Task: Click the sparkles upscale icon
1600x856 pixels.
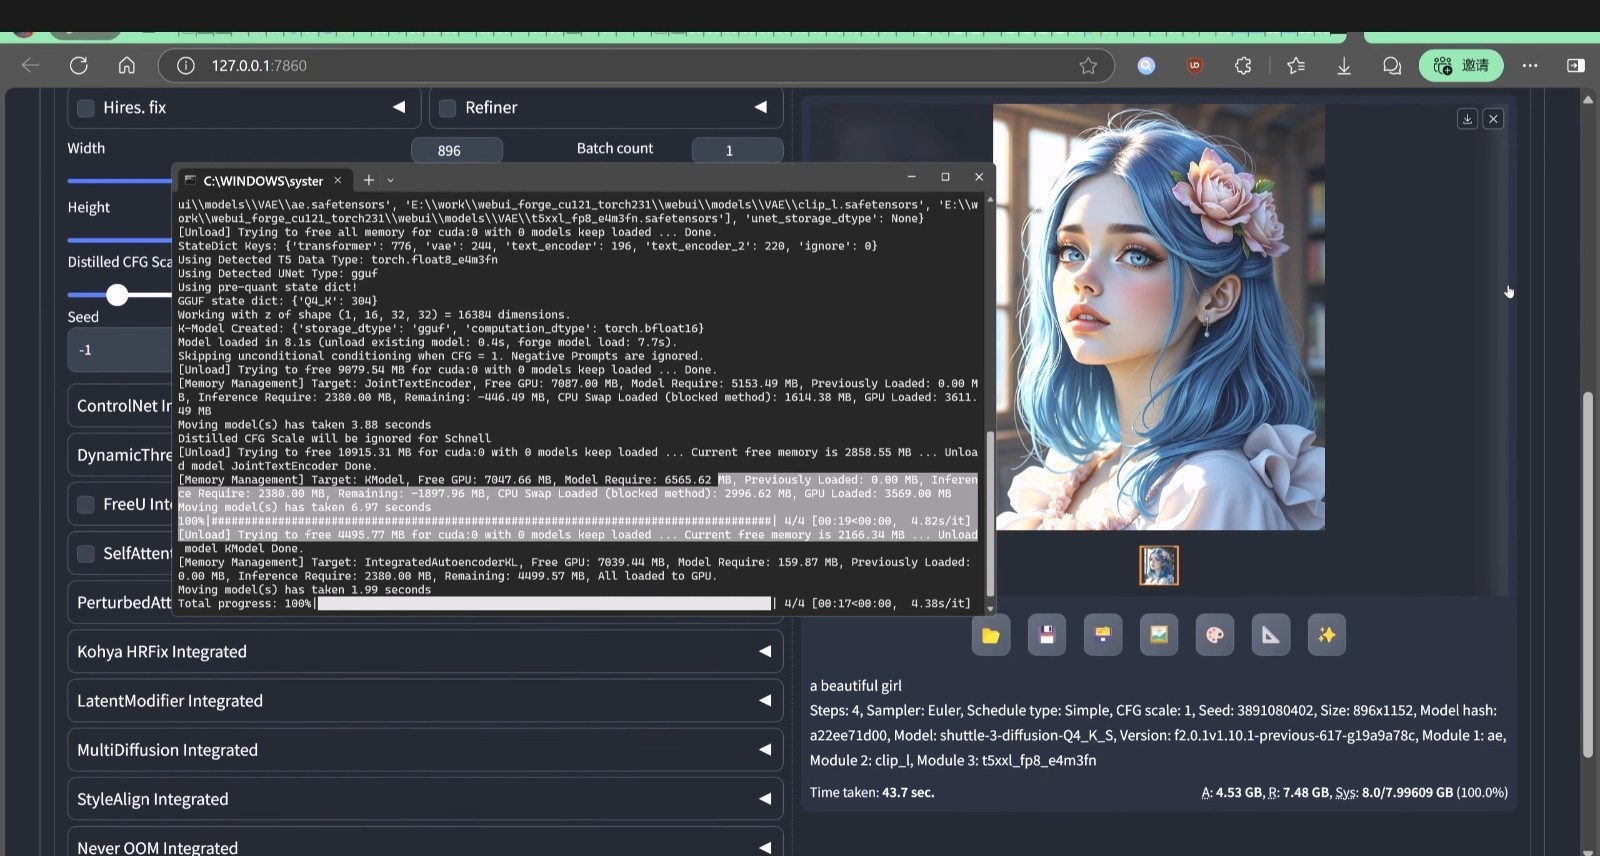Action: (x=1326, y=635)
